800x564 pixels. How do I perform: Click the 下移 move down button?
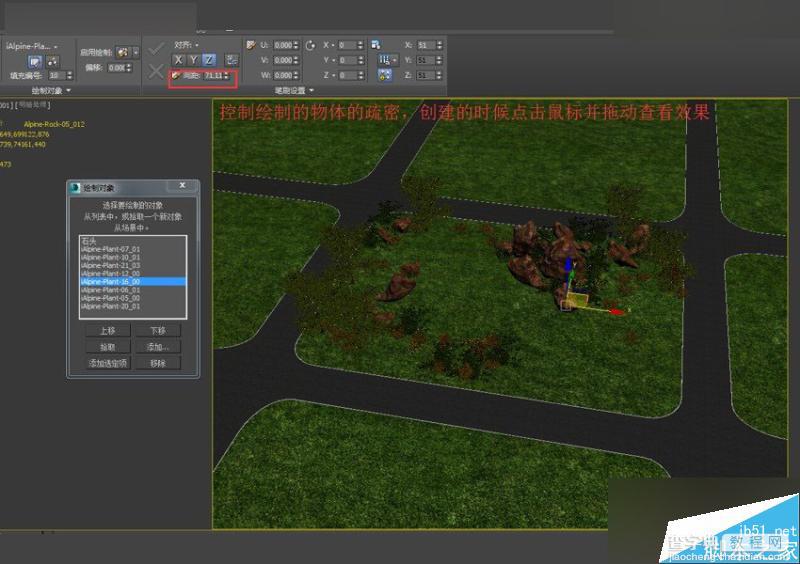click(x=158, y=331)
